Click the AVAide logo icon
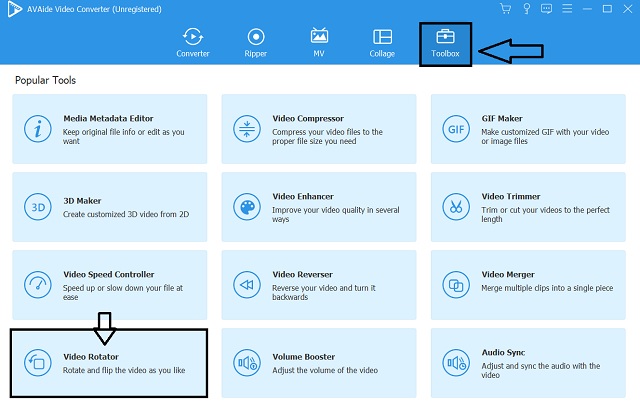The width and height of the screenshot is (640, 415). pos(15,9)
